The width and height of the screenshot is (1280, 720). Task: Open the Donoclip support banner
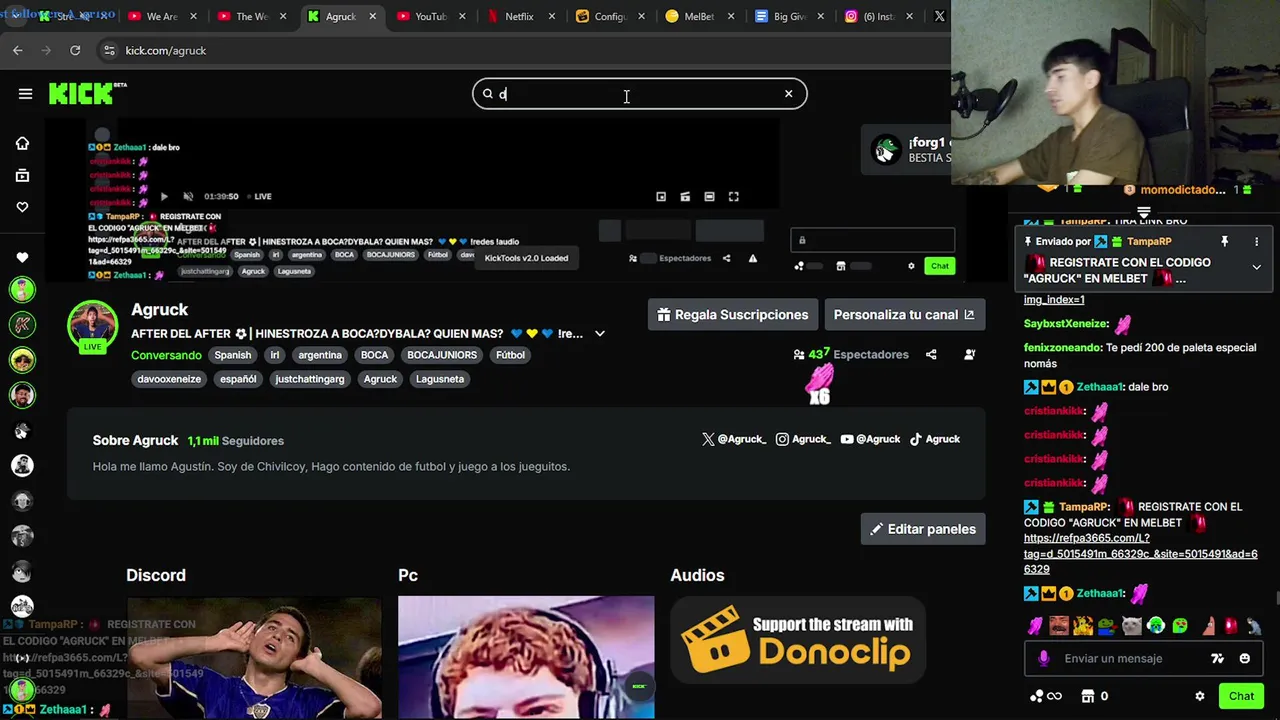(798, 640)
